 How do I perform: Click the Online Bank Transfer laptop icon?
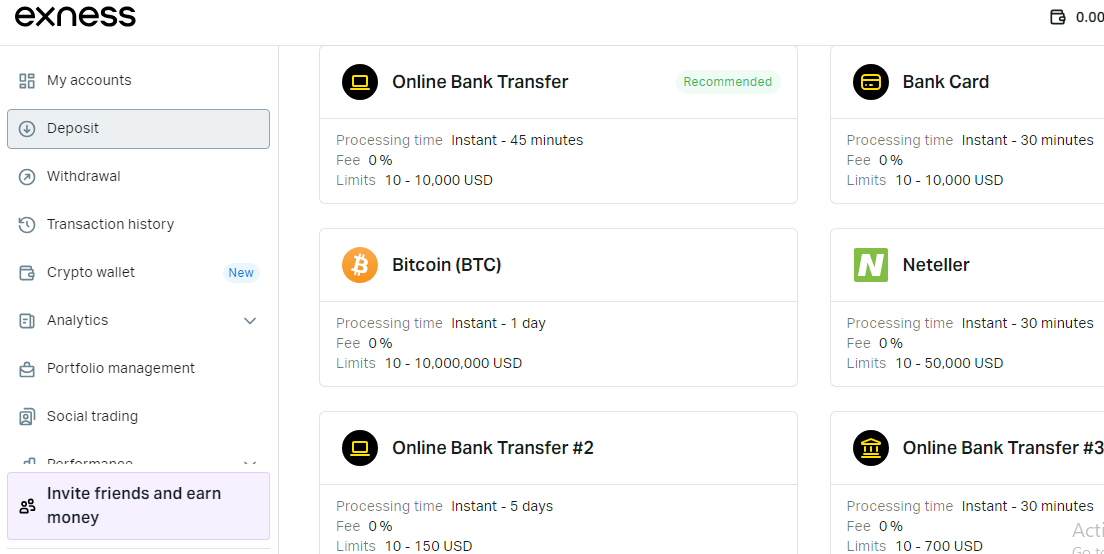click(x=360, y=82)
